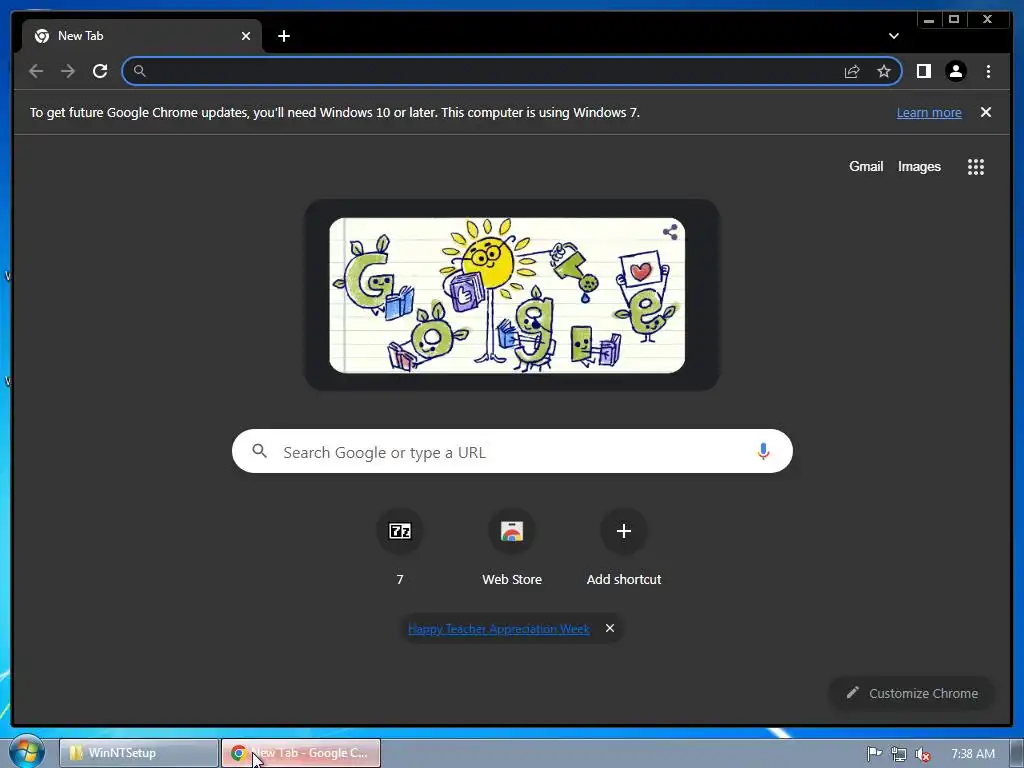Screen dimensions: 1024x768
Task: Start voice search with the microphone
Action: pos(763,451)
